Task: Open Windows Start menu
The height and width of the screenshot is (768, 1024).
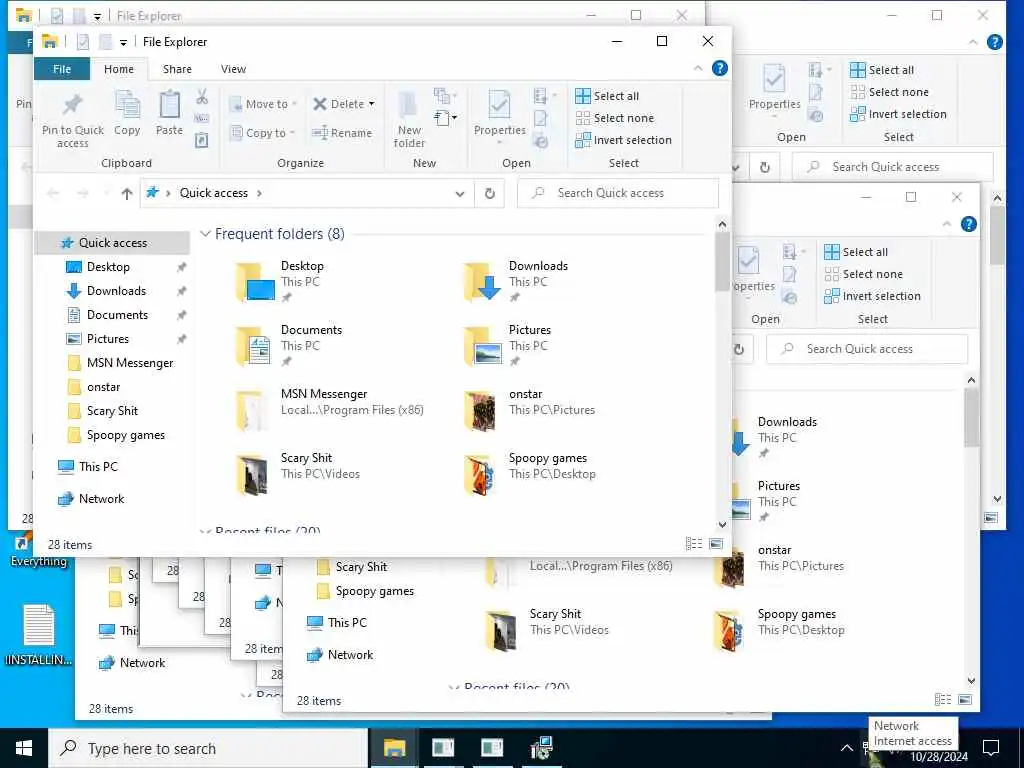Action: pyautogui.click(x=24, y=748)
